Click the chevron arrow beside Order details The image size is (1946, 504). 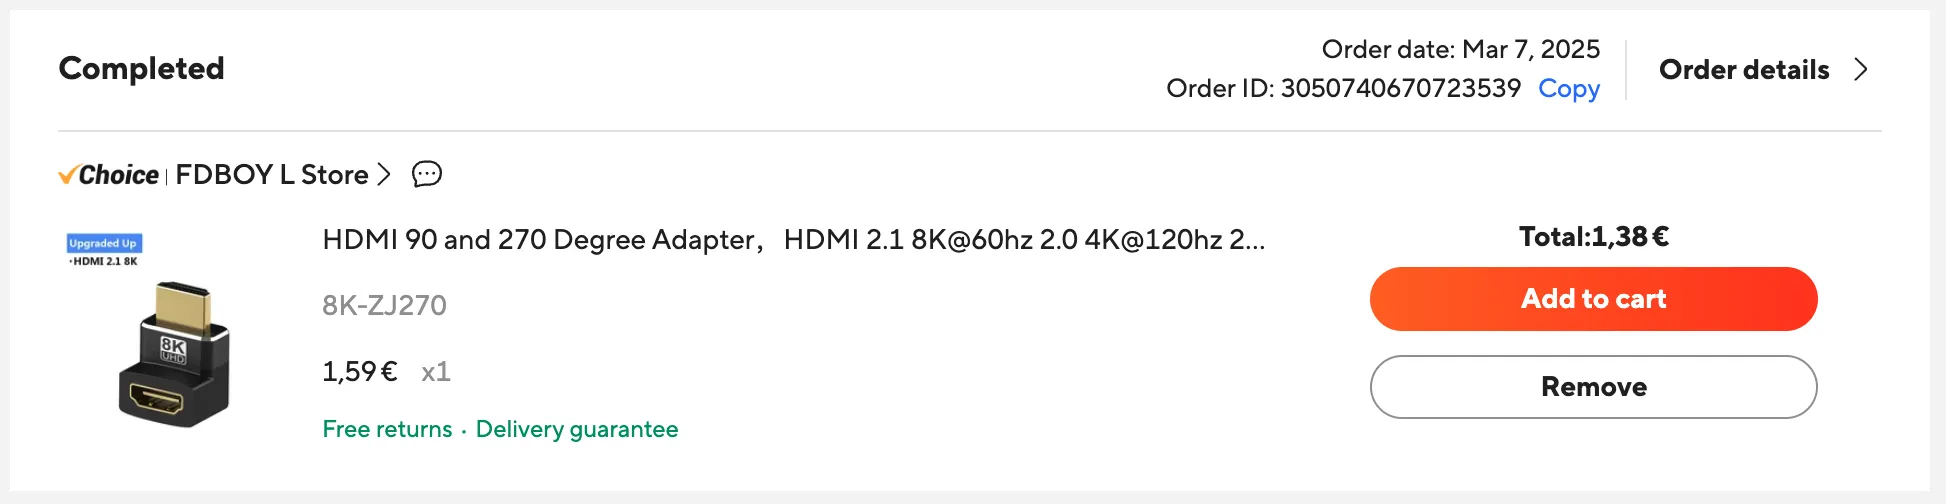(1860, 70)
